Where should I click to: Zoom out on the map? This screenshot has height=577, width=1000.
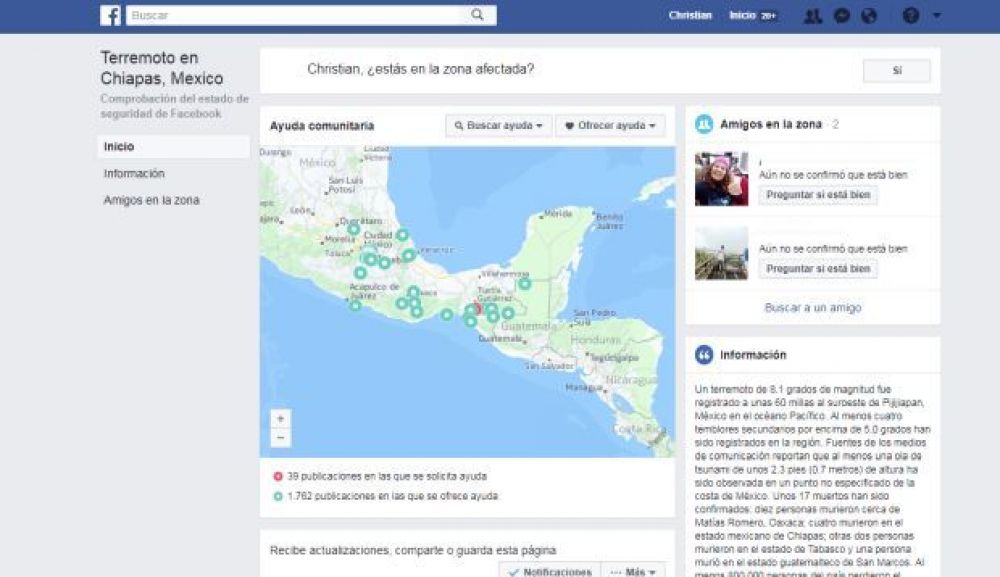(x=281, y=438)
